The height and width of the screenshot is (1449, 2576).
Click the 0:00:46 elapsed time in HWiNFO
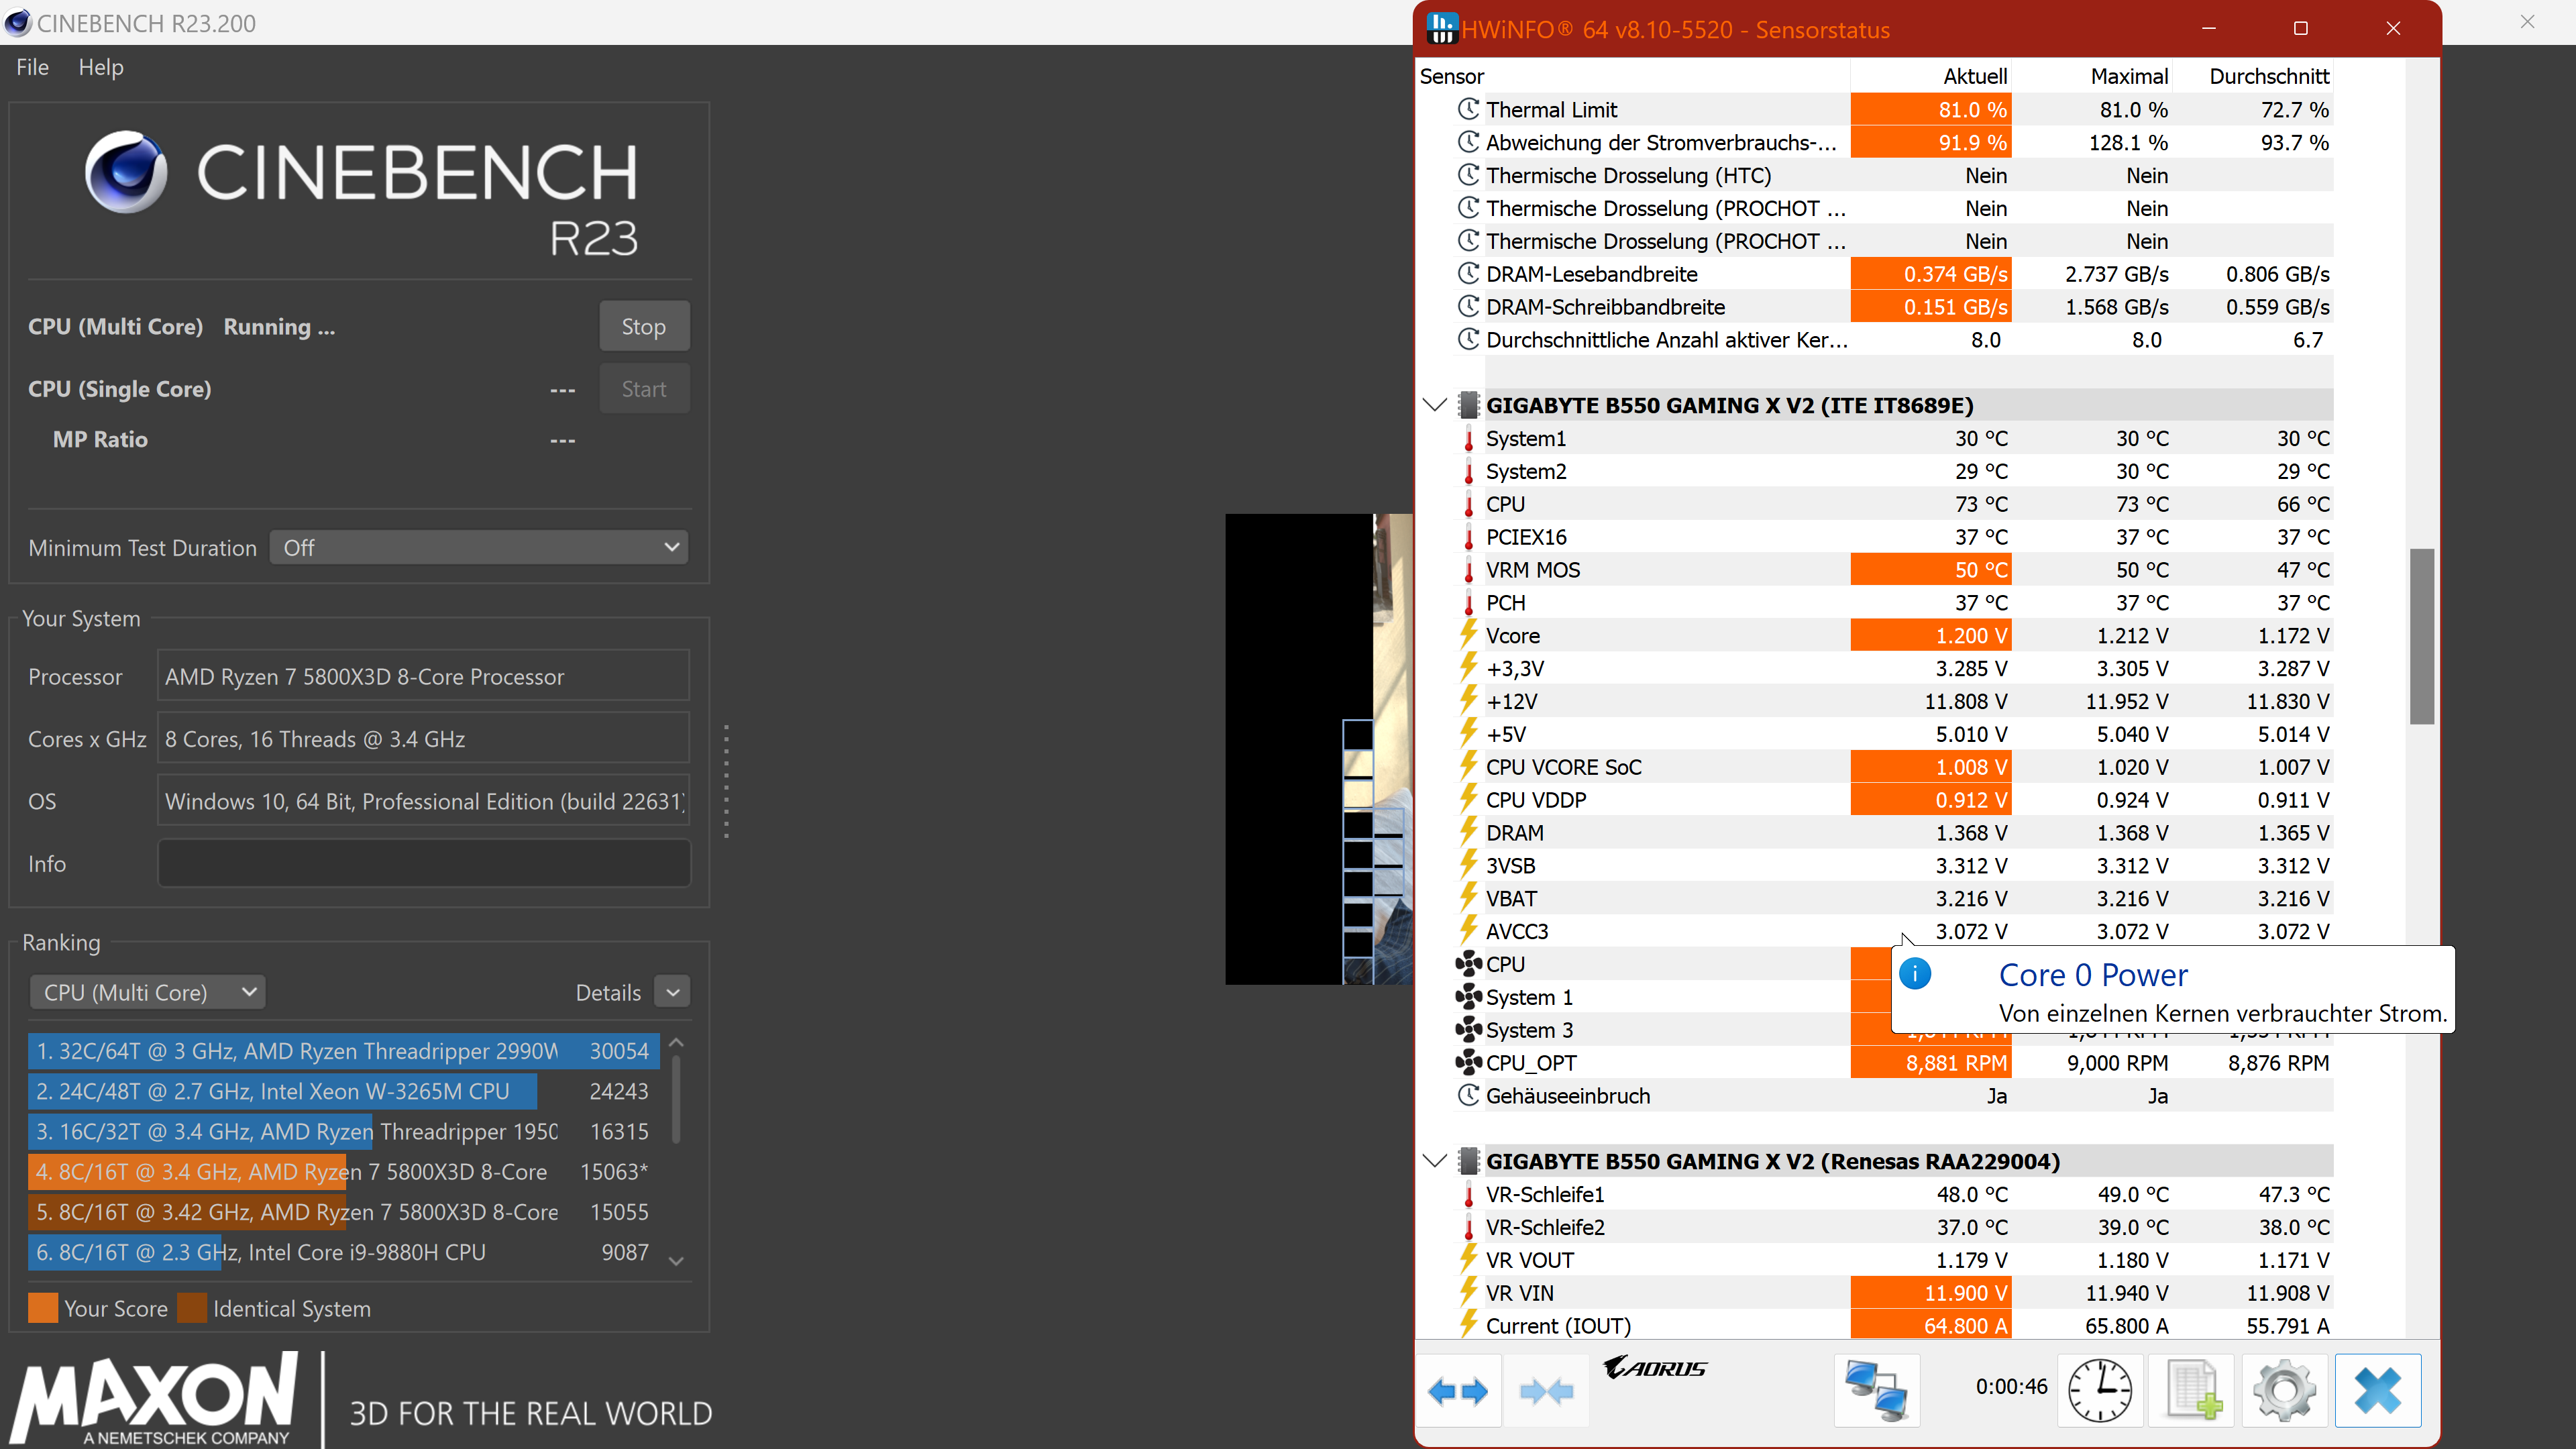pyautogui.click(x=2011, y=1386)
